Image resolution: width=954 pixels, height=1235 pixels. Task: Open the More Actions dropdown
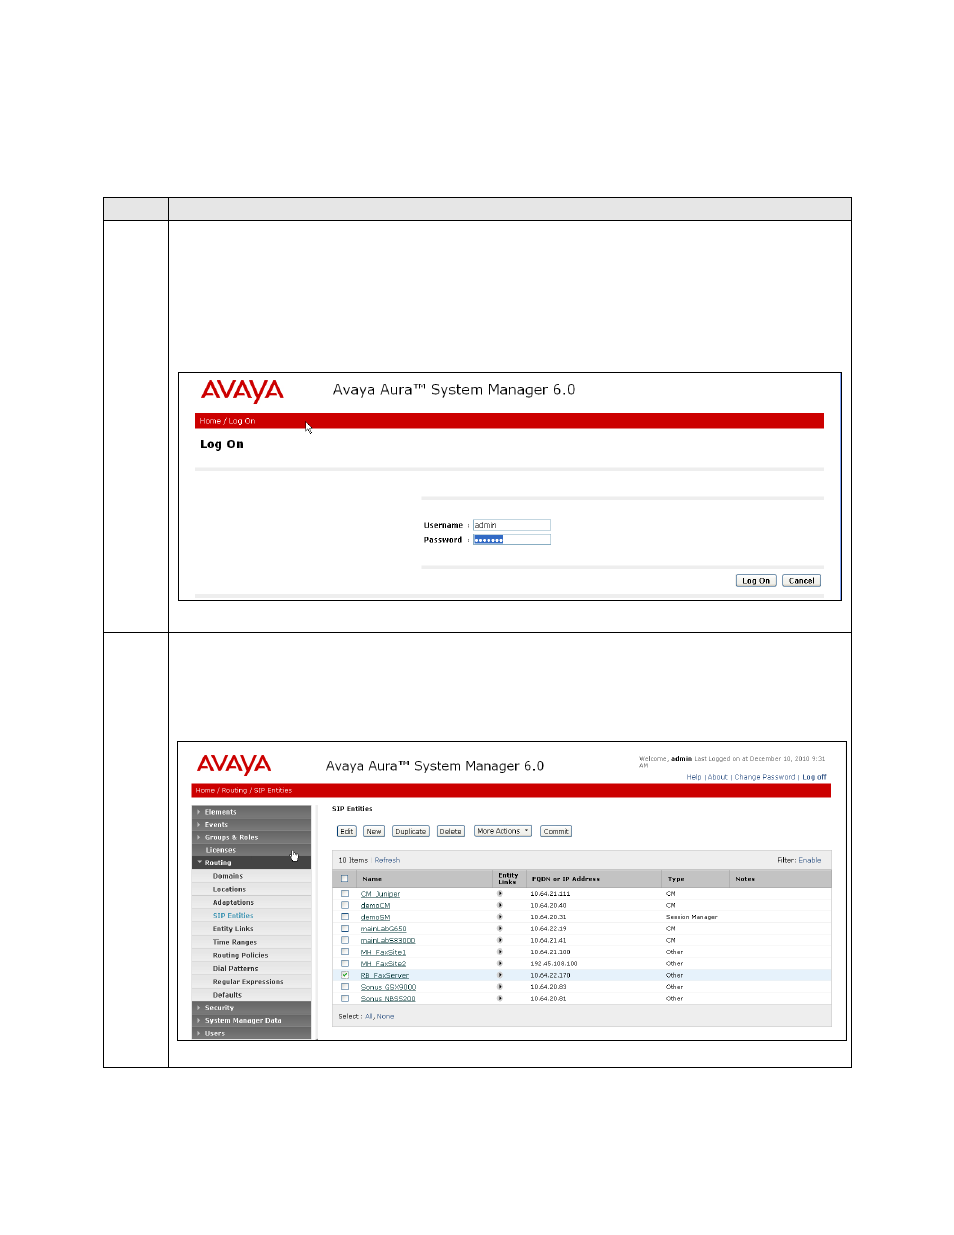click(x=503, y=831)
